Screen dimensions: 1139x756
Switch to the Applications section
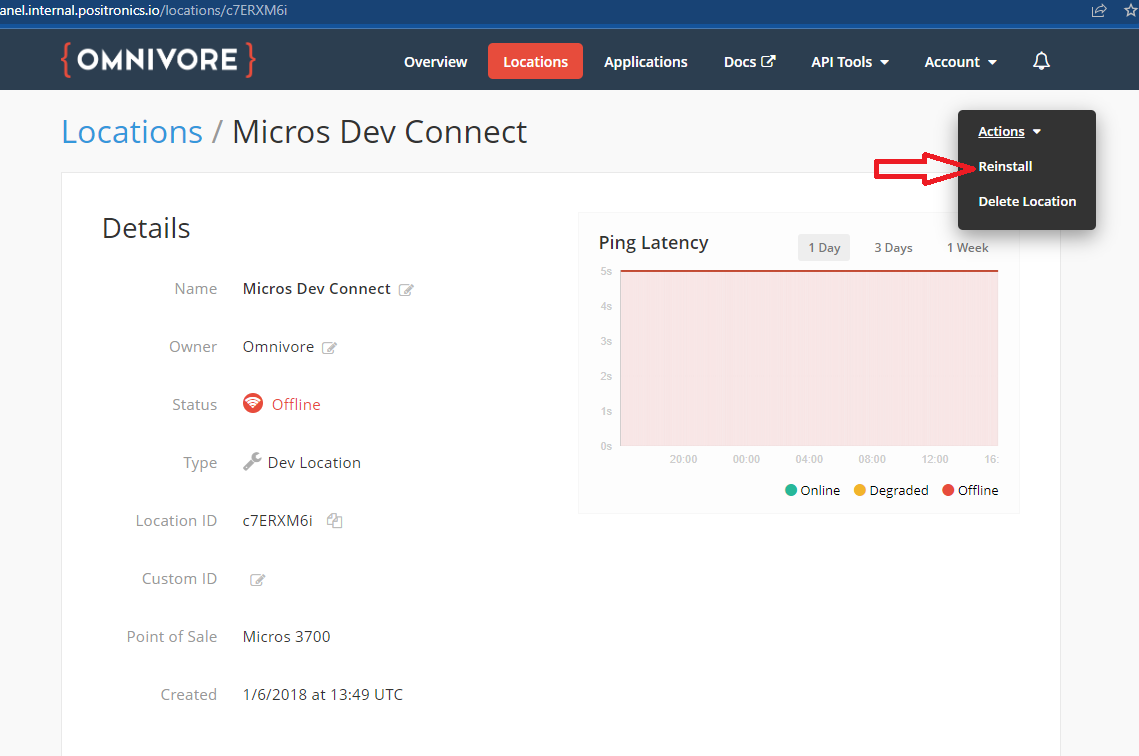(x=645, y=61)
